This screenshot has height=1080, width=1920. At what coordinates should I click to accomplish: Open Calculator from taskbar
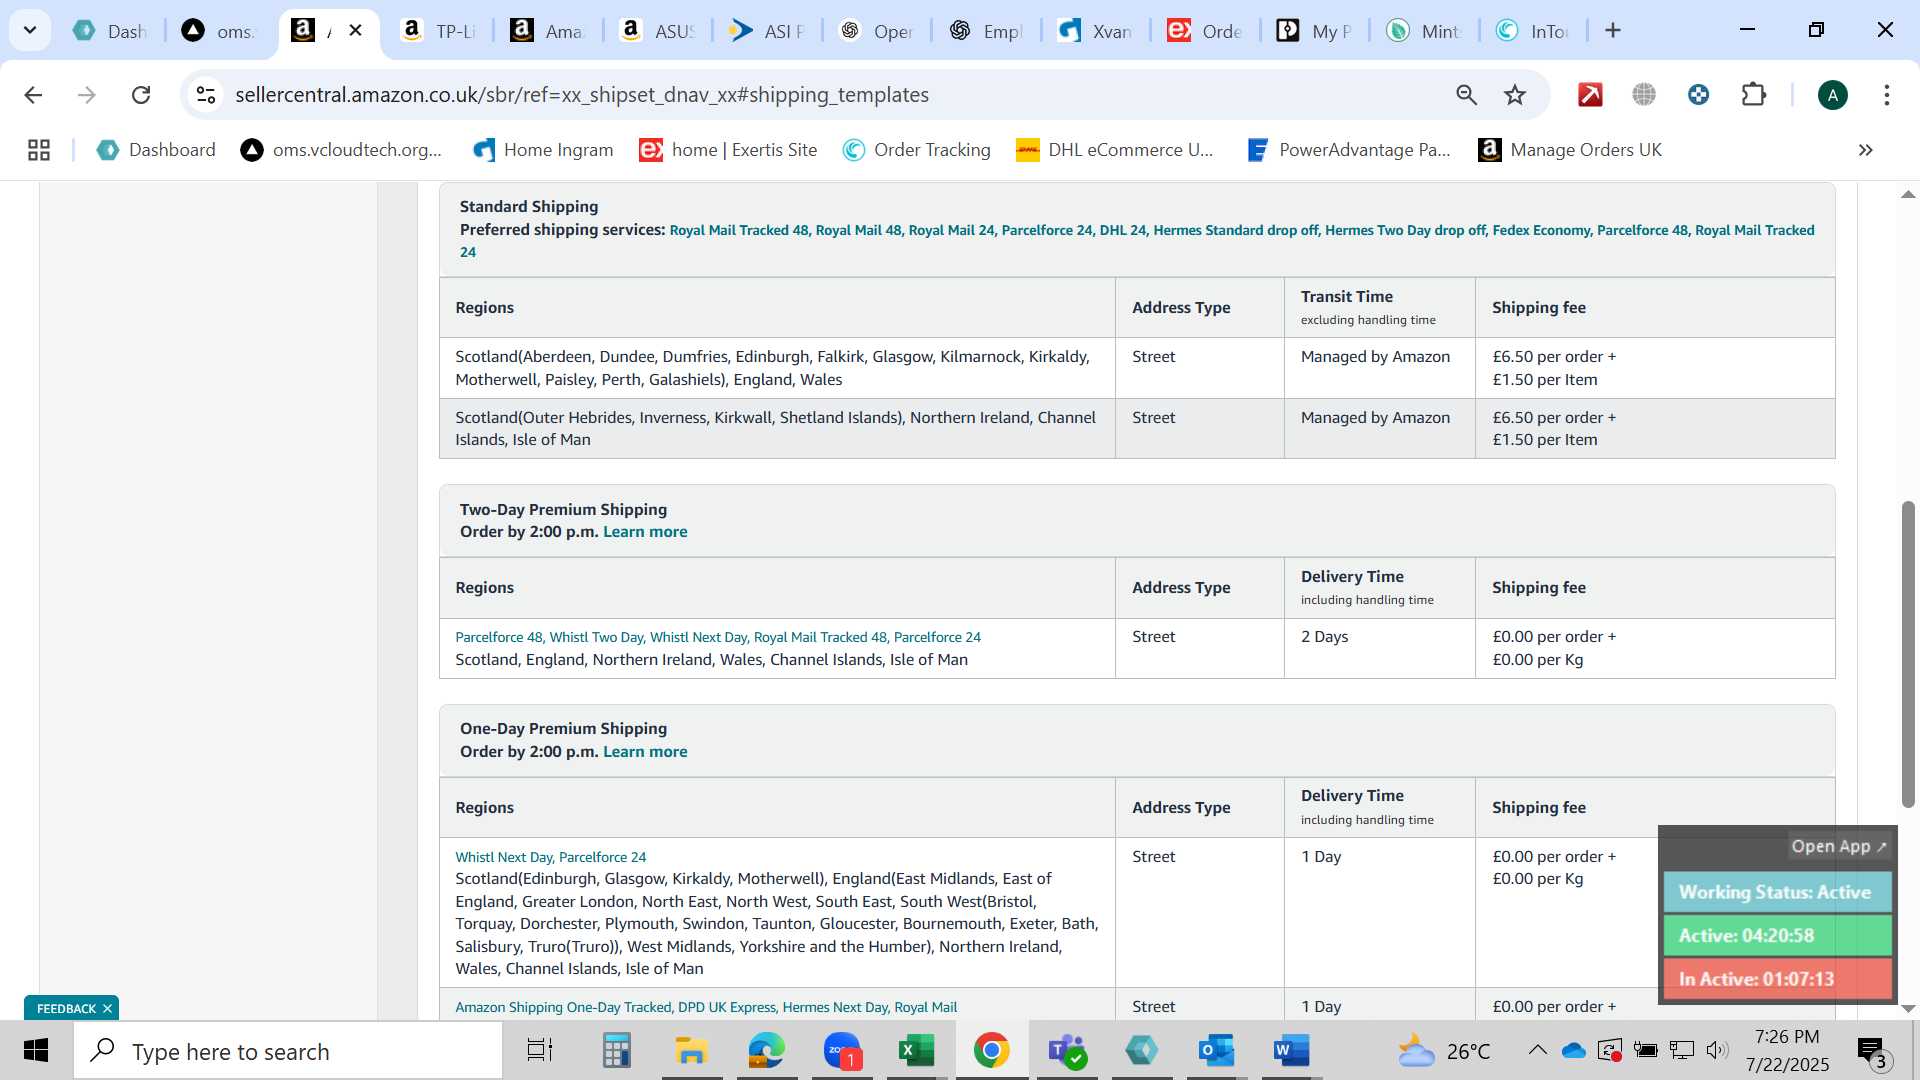tap(616, 1051)
